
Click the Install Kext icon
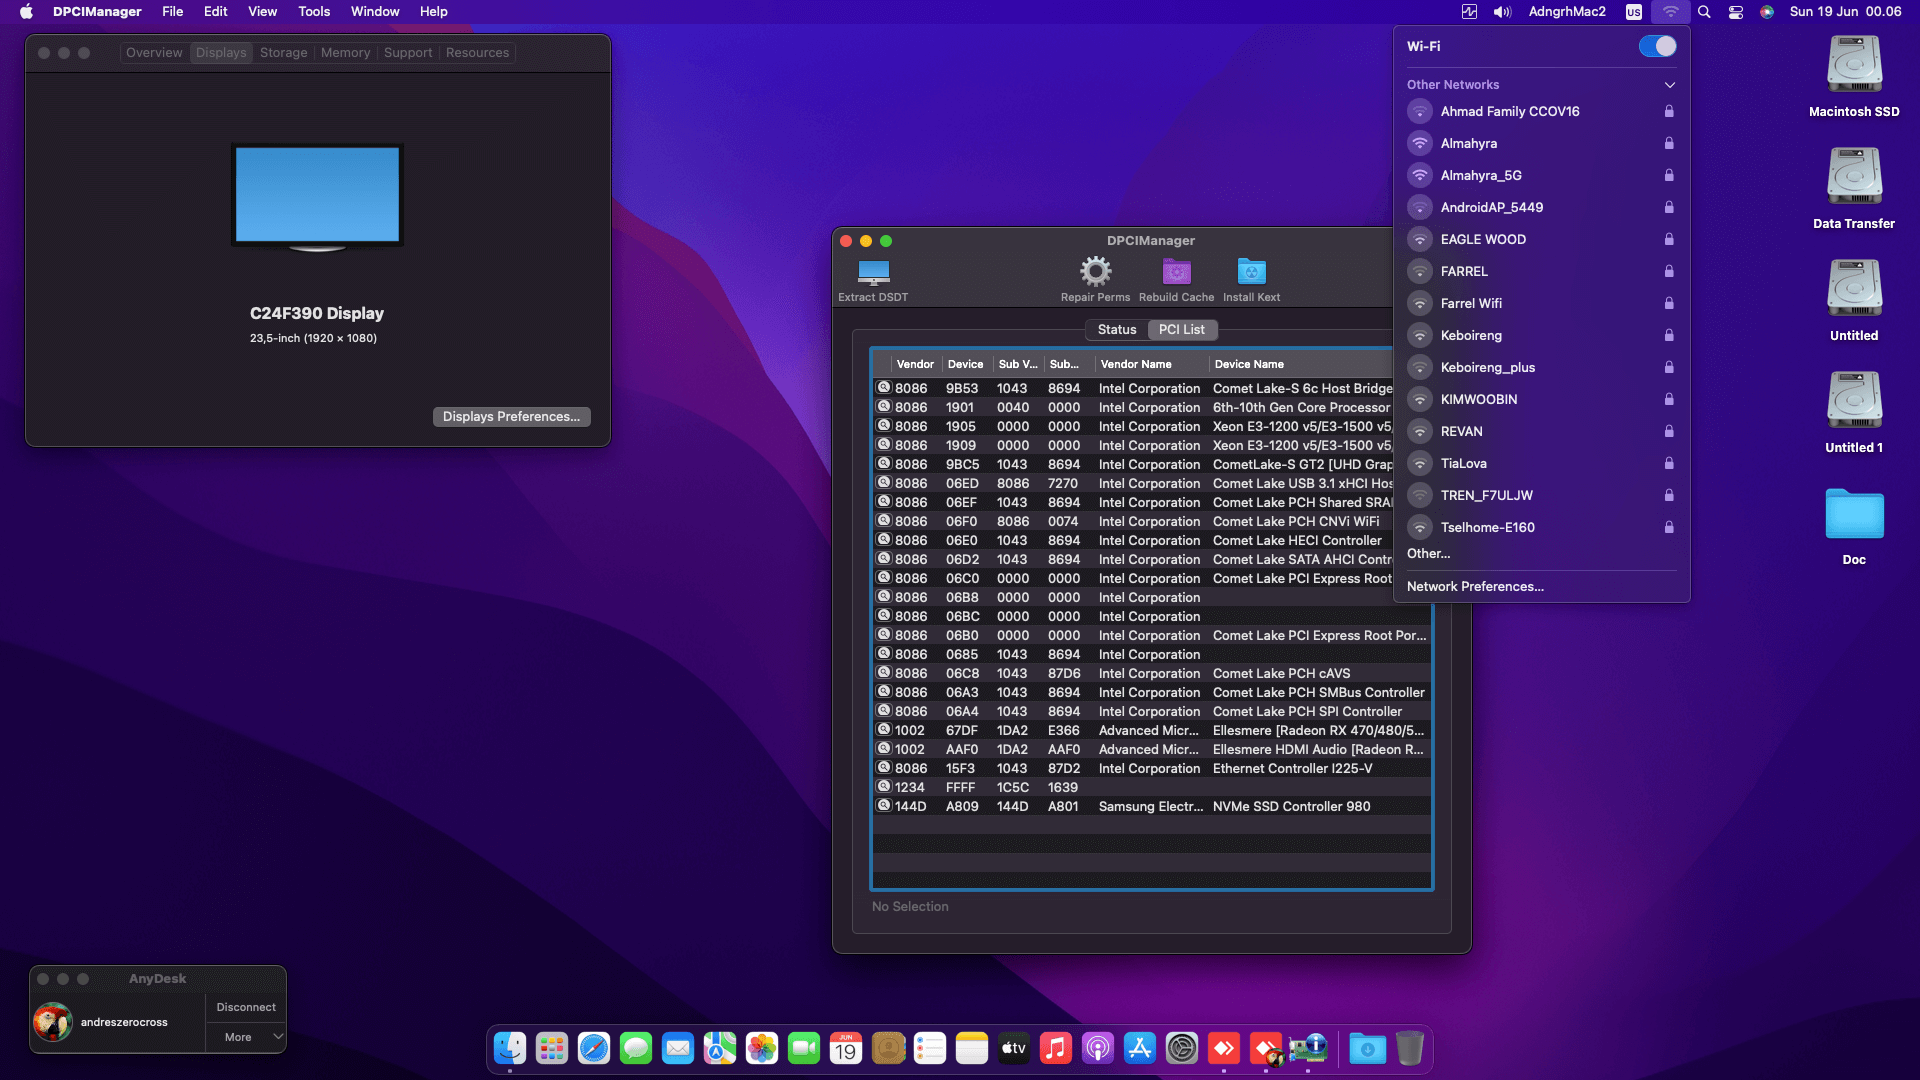pos(1251,272)
